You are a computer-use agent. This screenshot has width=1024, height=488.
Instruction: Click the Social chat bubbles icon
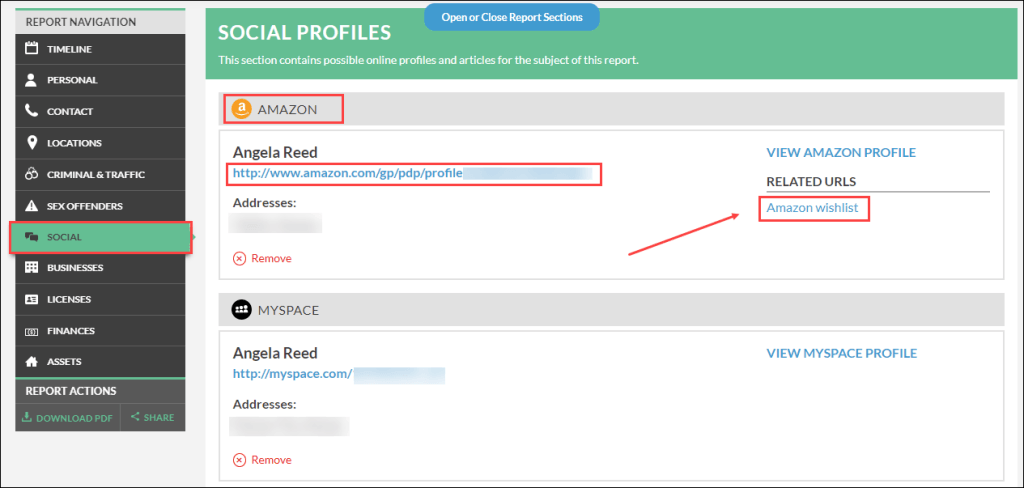tap(31, 237)
